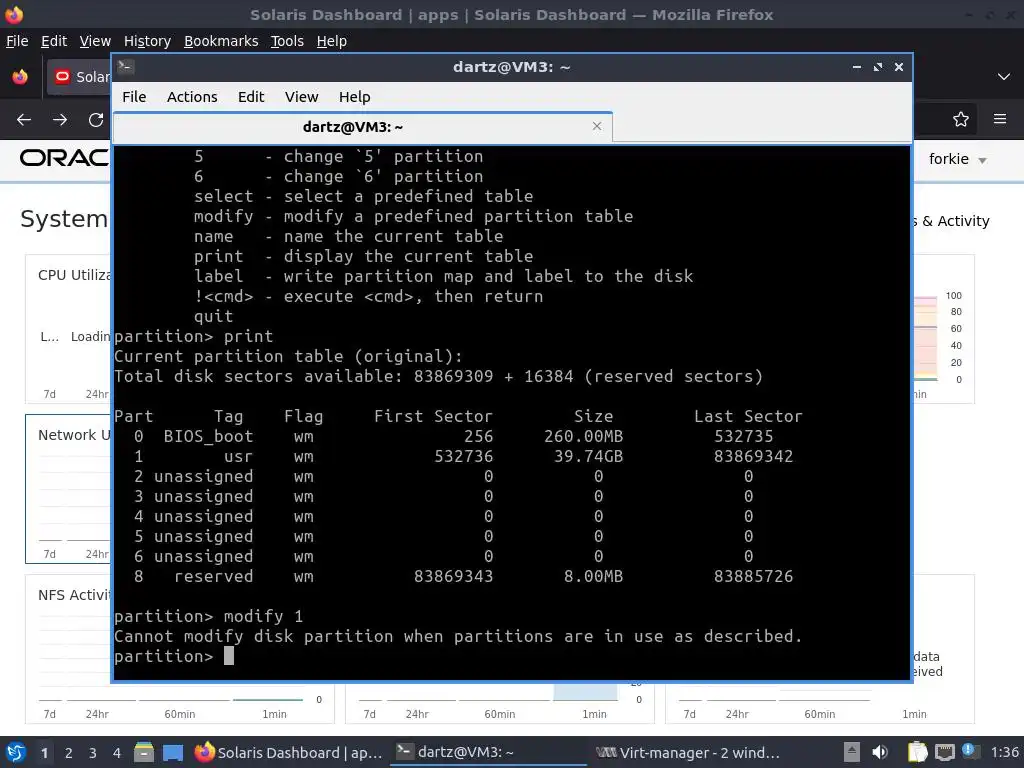Open the terminal File menu

(134, 97)
